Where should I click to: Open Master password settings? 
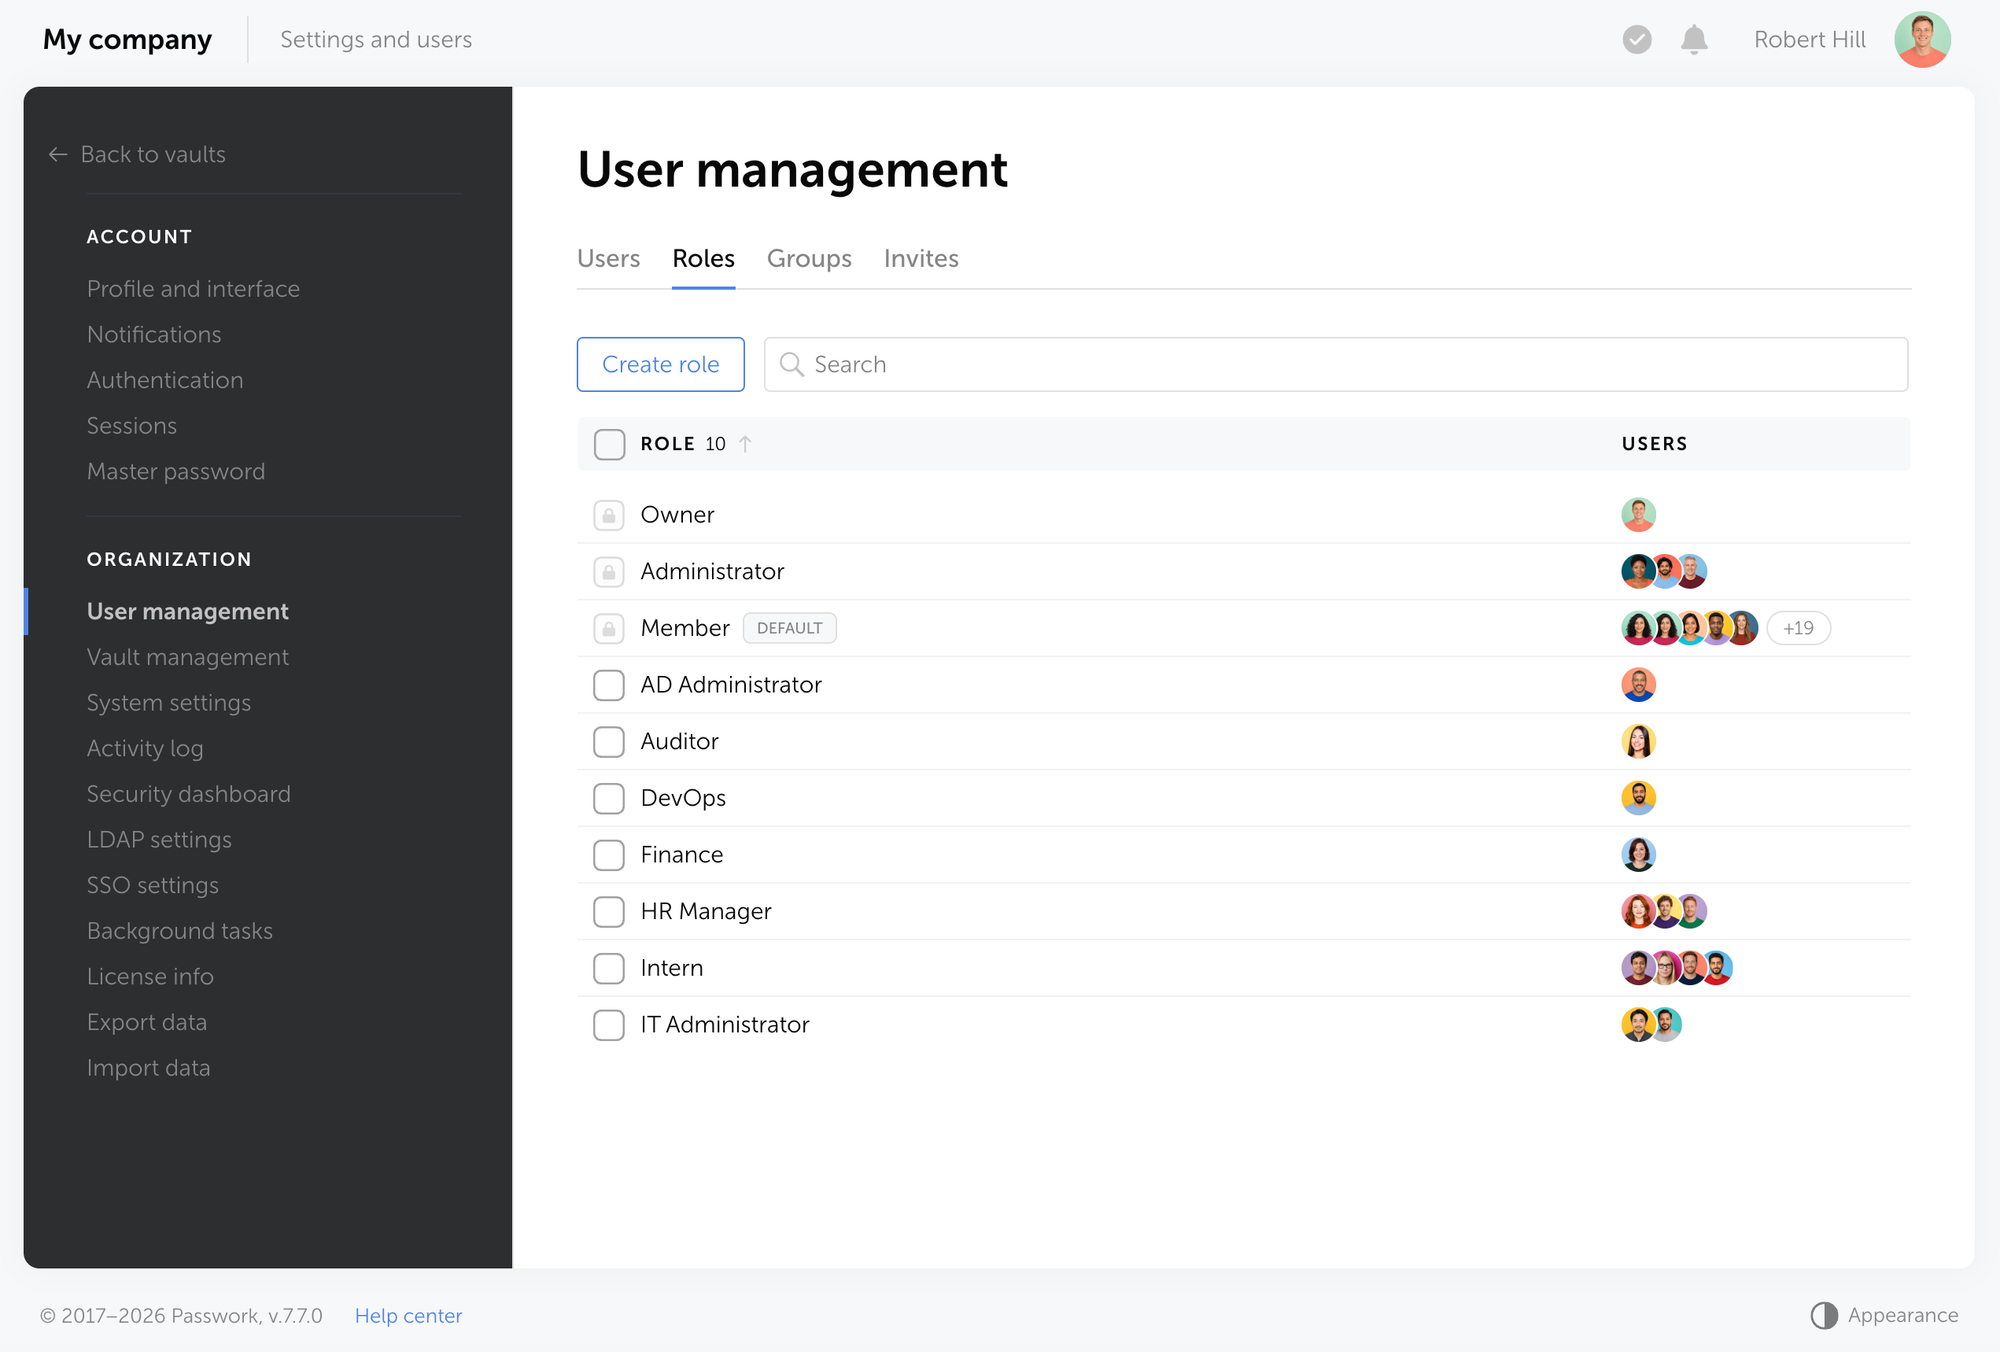click(x=176, y=471)
